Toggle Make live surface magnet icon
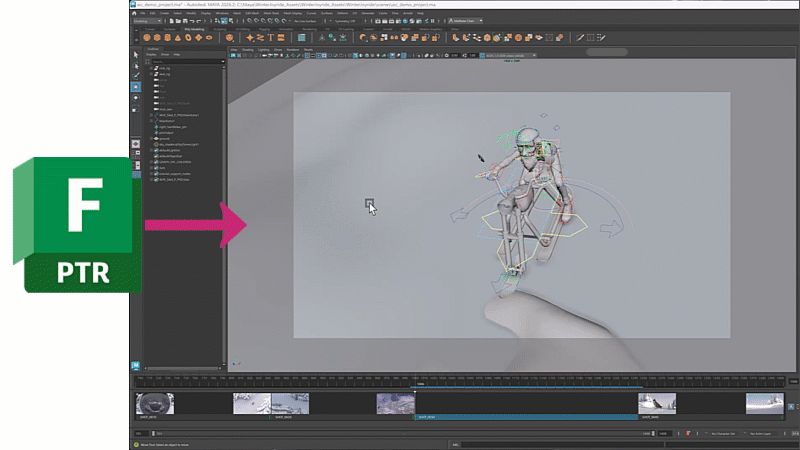 [284, 21]
